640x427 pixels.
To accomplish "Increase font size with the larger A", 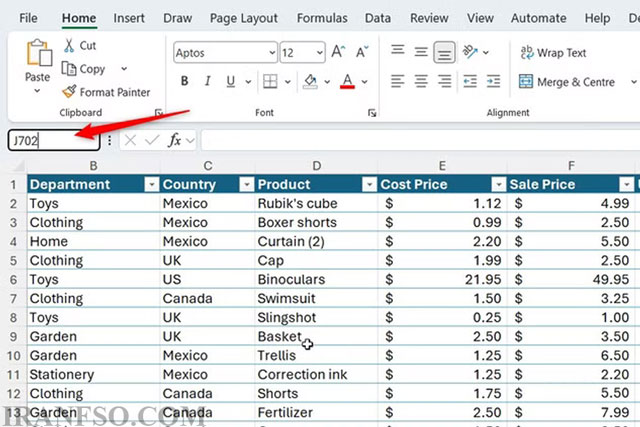I will 338,52.
